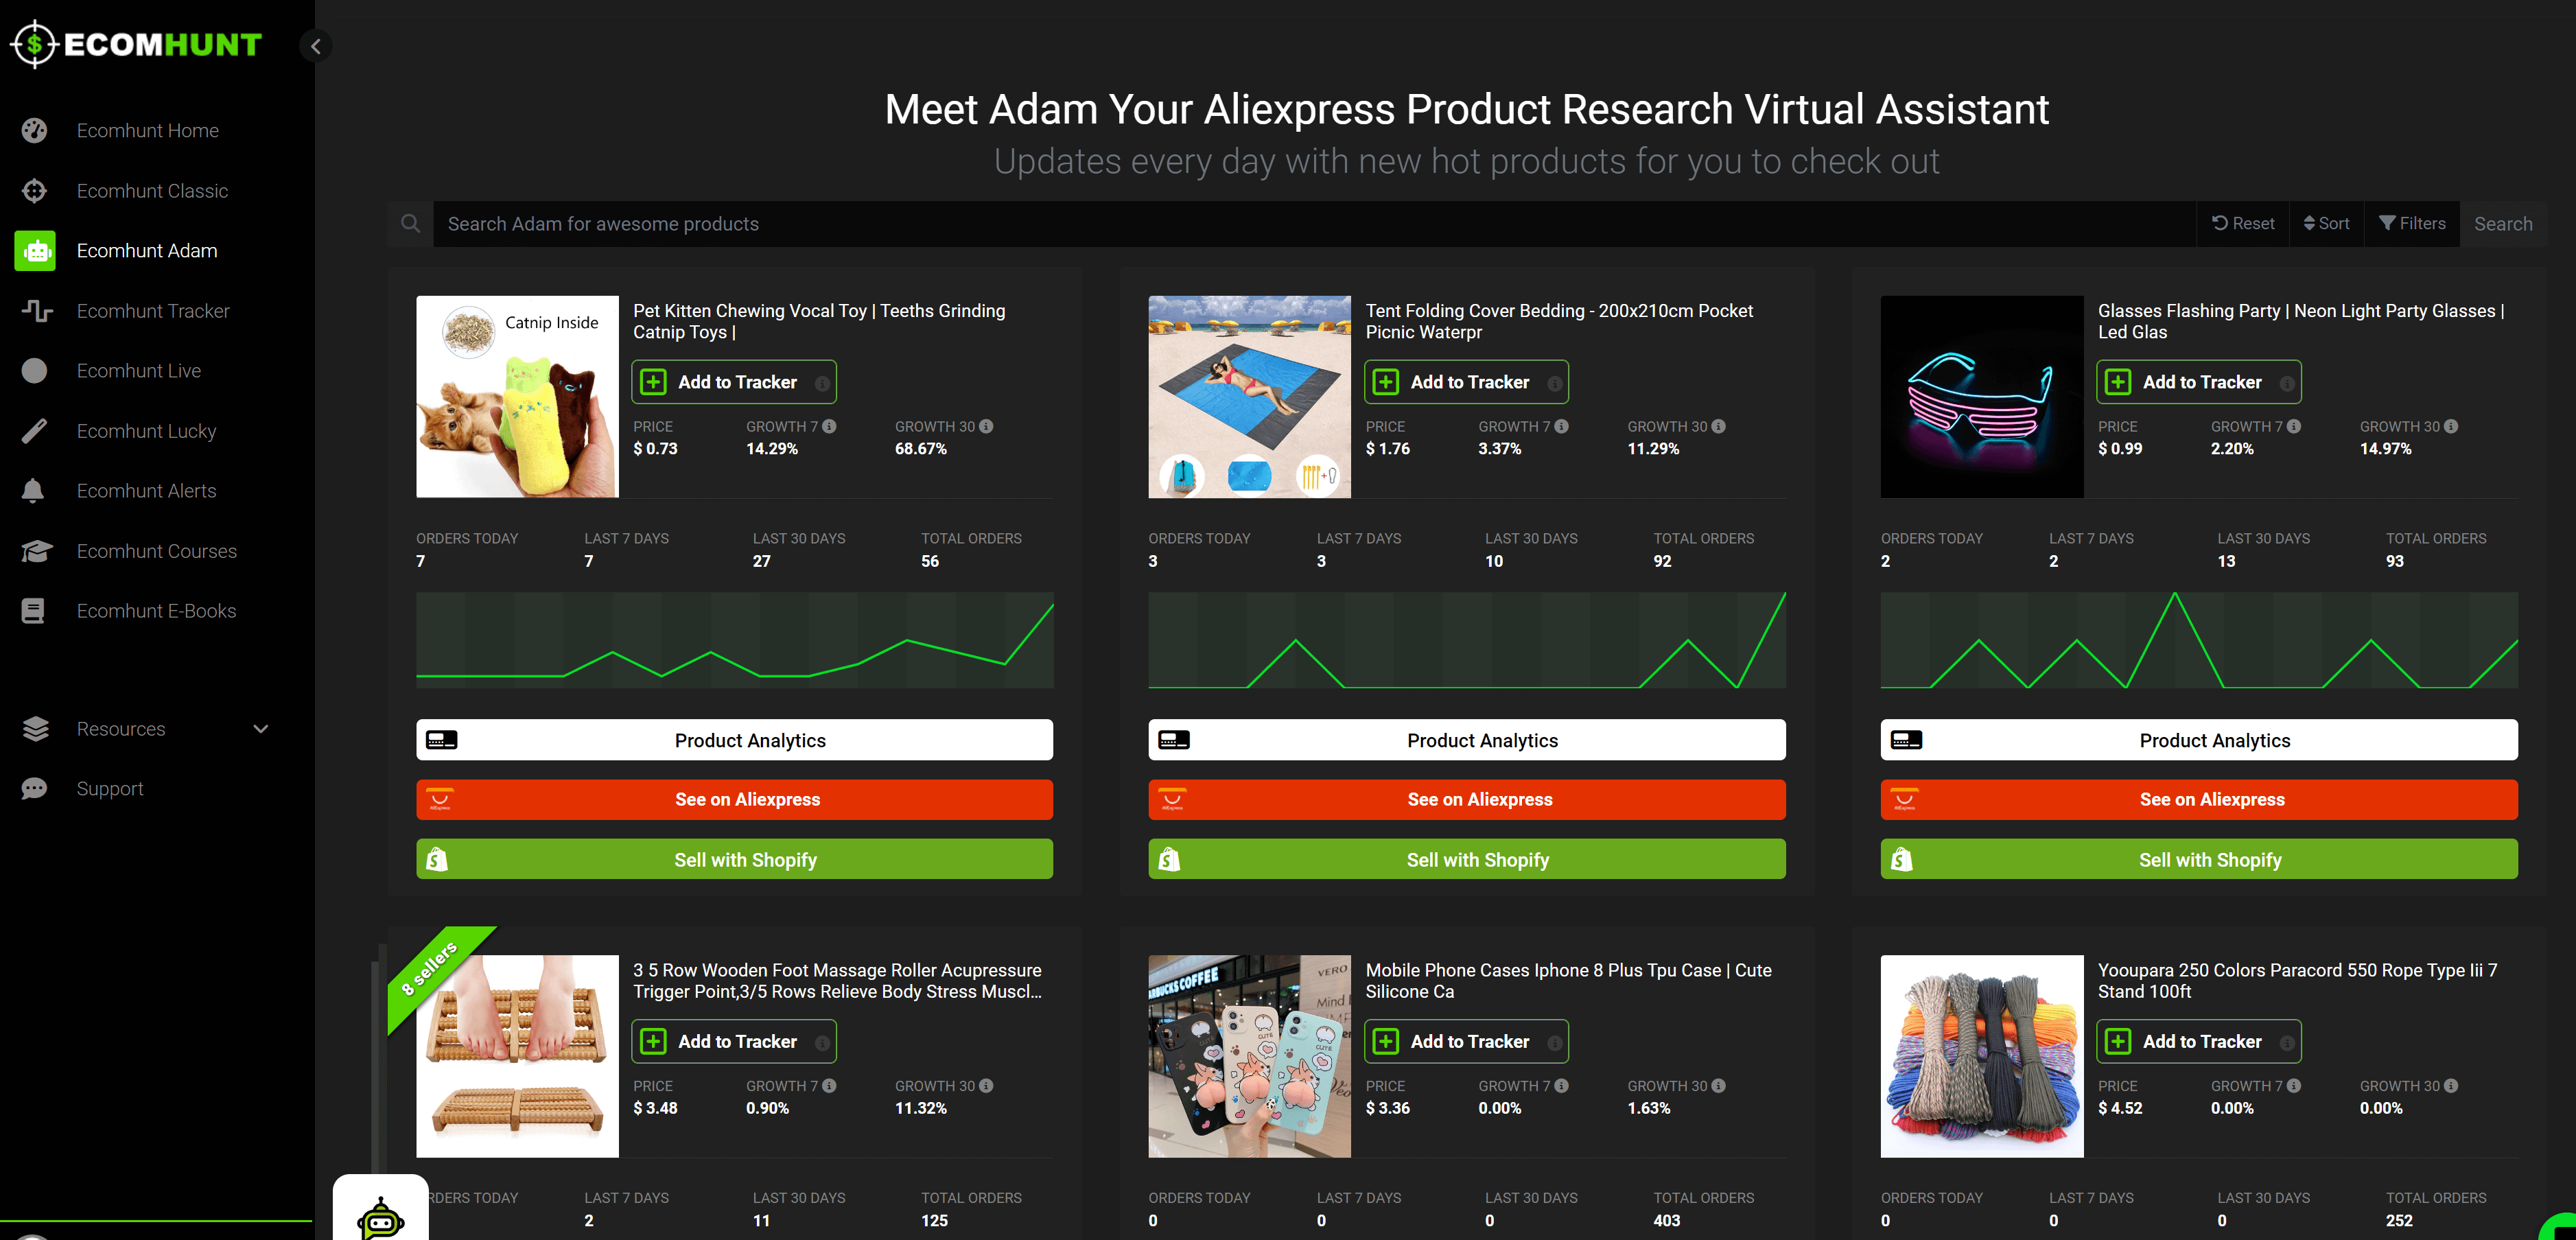This screenshot has width=2576, height=1240.
Task: Open the wooden foot massage roller thumbnail
Action: coord(517,1056)
